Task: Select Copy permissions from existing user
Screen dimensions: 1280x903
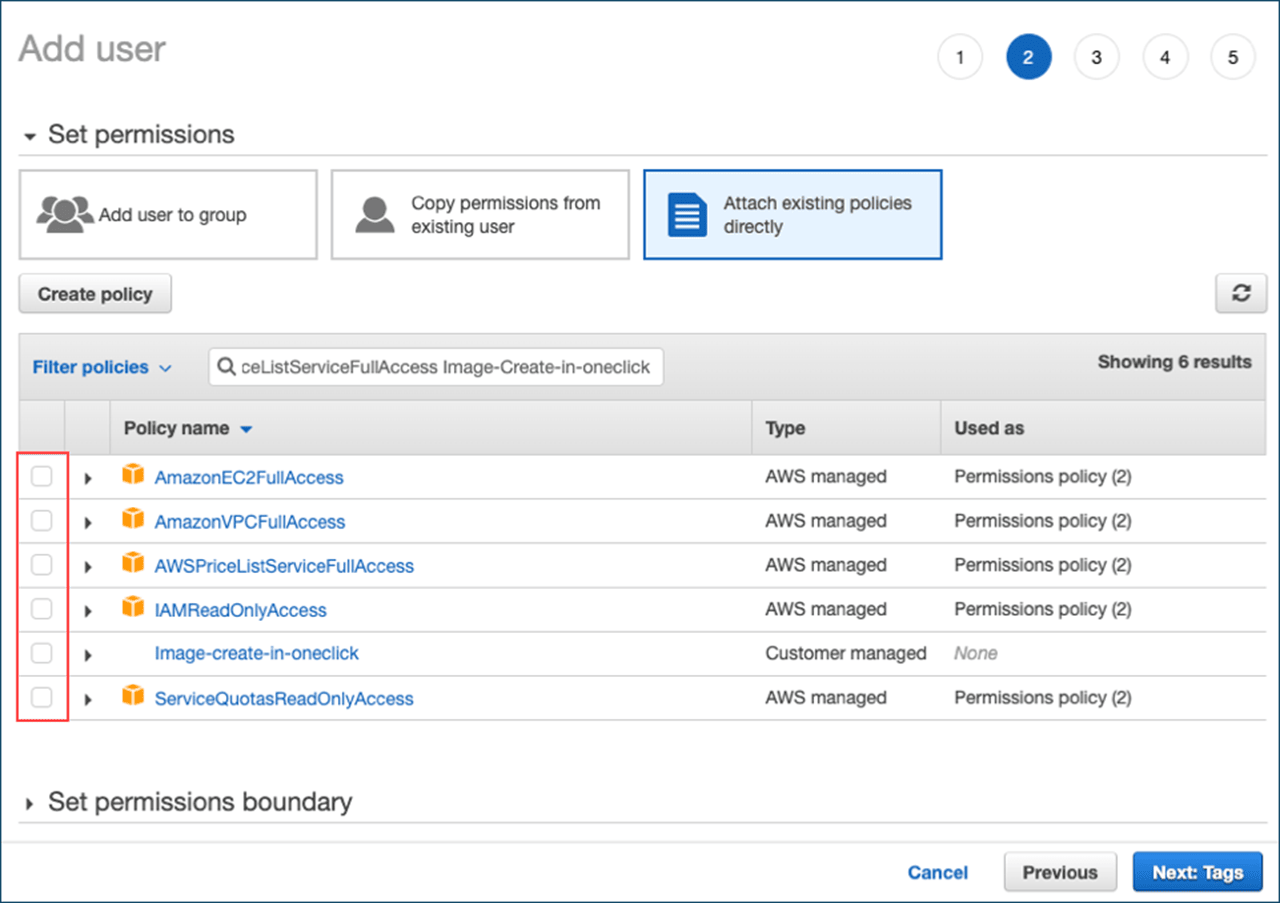Action: tap(480, 215)
